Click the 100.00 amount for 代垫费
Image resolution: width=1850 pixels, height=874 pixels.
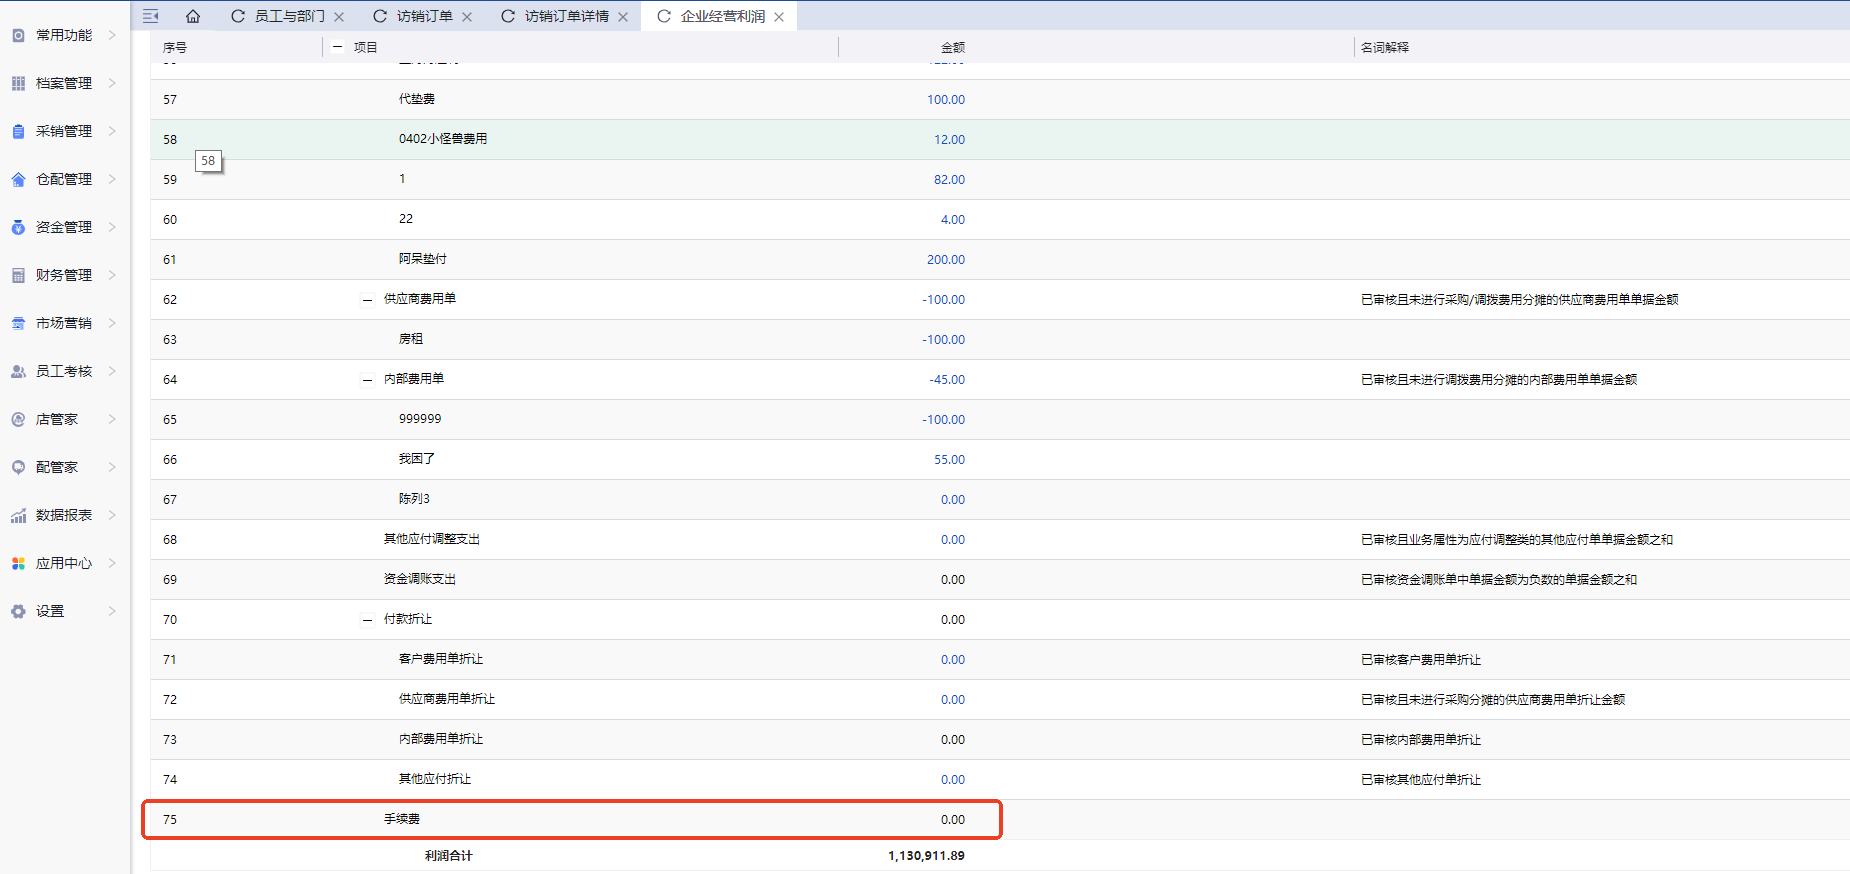coord(945,99)
